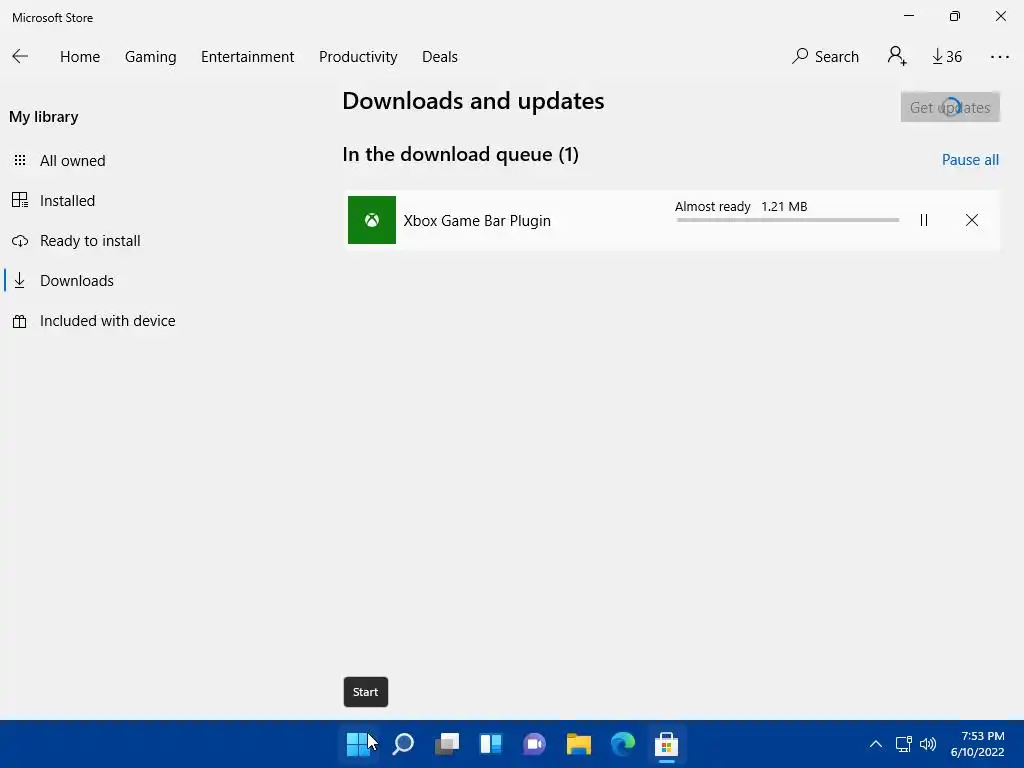
Task: Cancel the Xbox Game Bar Plugin download
Action: pos(972,220)
